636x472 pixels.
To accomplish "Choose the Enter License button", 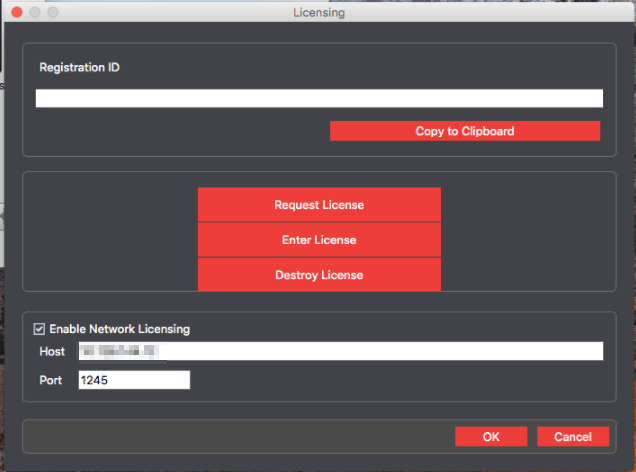I will click(319, 240).
